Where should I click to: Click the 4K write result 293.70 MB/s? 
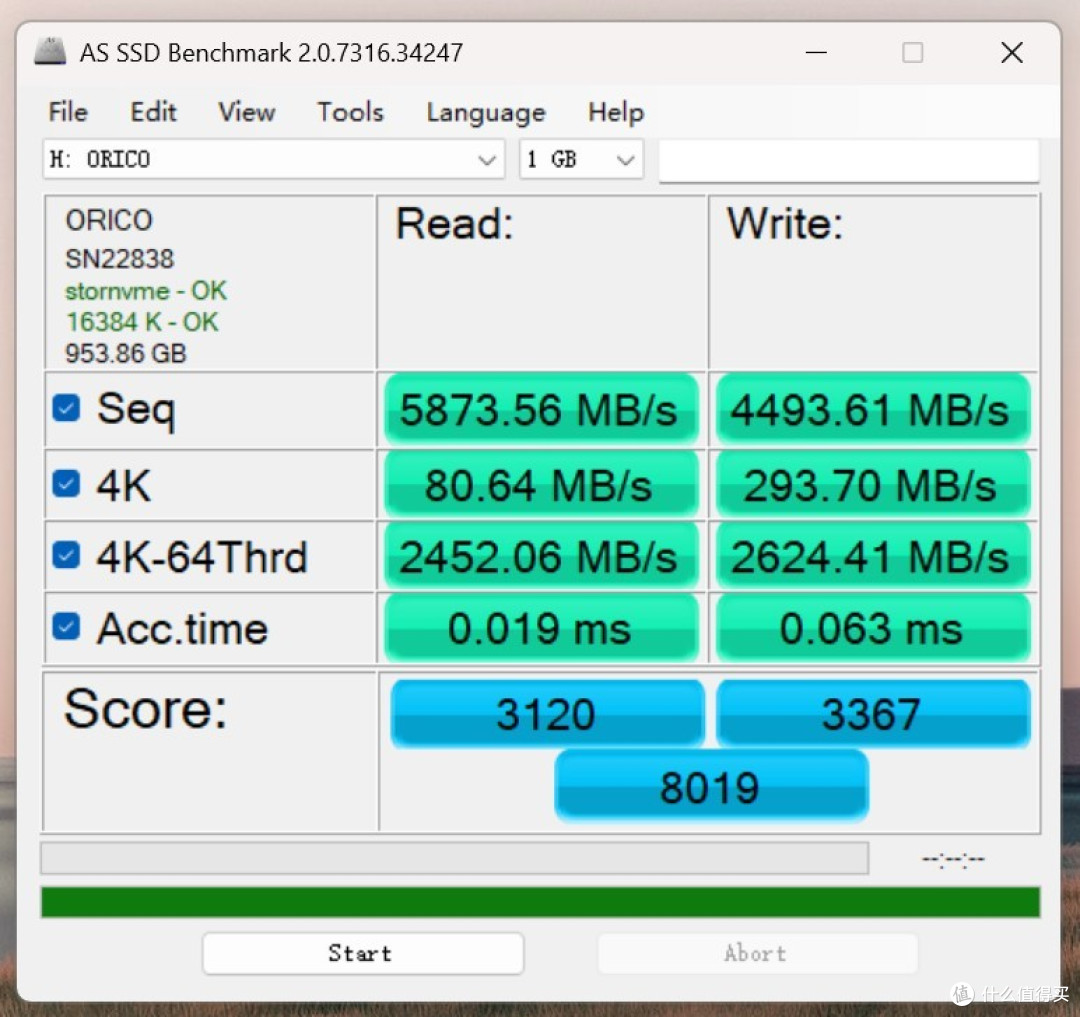(x=873, y=485)
